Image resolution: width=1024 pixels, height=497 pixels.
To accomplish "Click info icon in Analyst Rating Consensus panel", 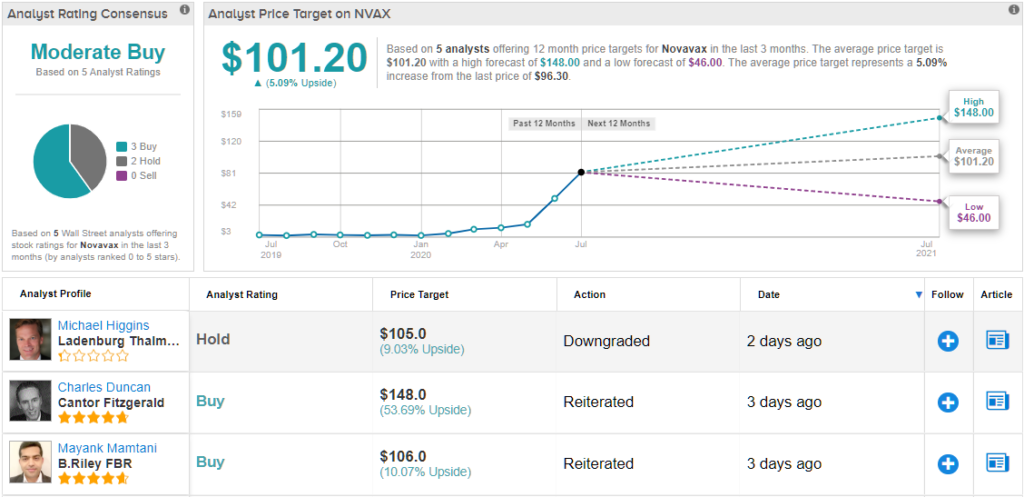I will [184, 10].
